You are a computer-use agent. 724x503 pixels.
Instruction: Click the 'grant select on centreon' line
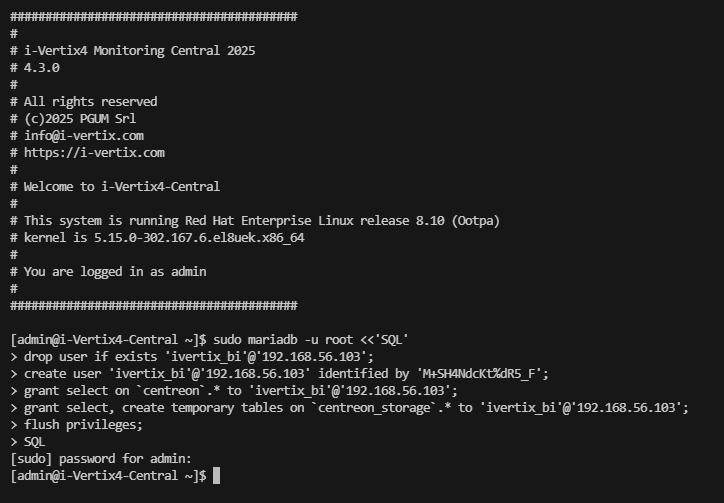[234, 391]
